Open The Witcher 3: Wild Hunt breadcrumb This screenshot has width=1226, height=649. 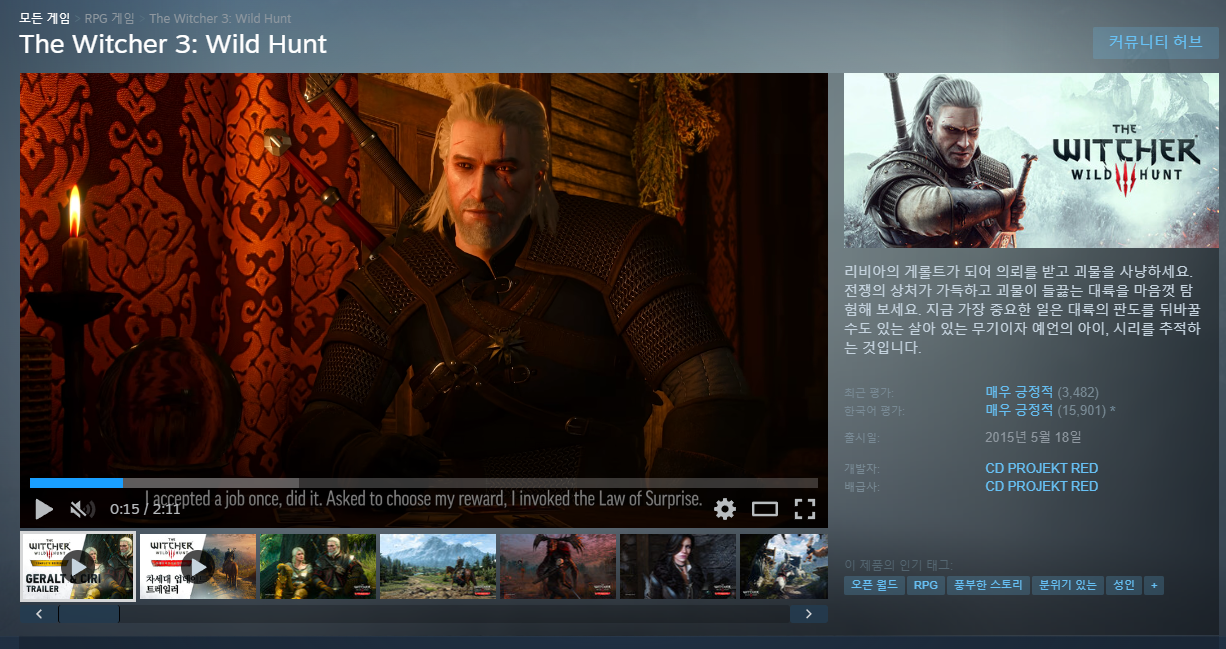click(x=220, y=19)
